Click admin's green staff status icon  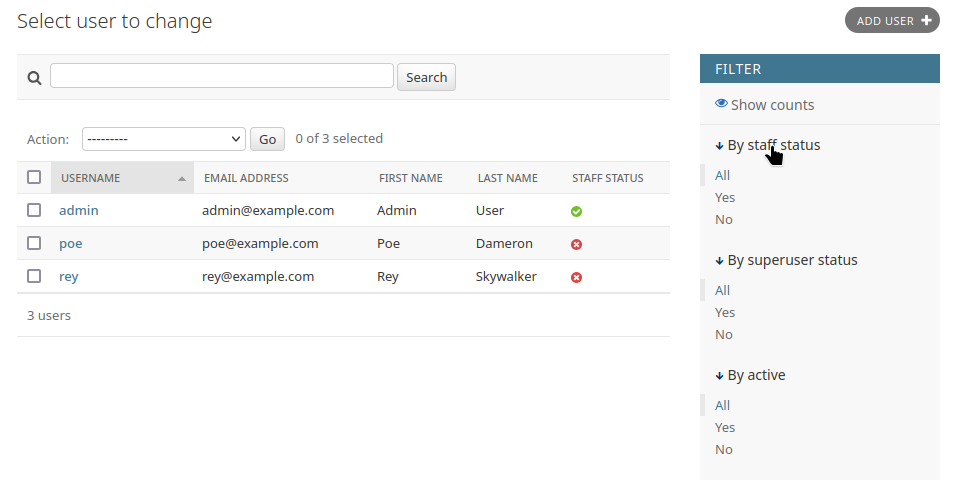[x=576, y=211]
